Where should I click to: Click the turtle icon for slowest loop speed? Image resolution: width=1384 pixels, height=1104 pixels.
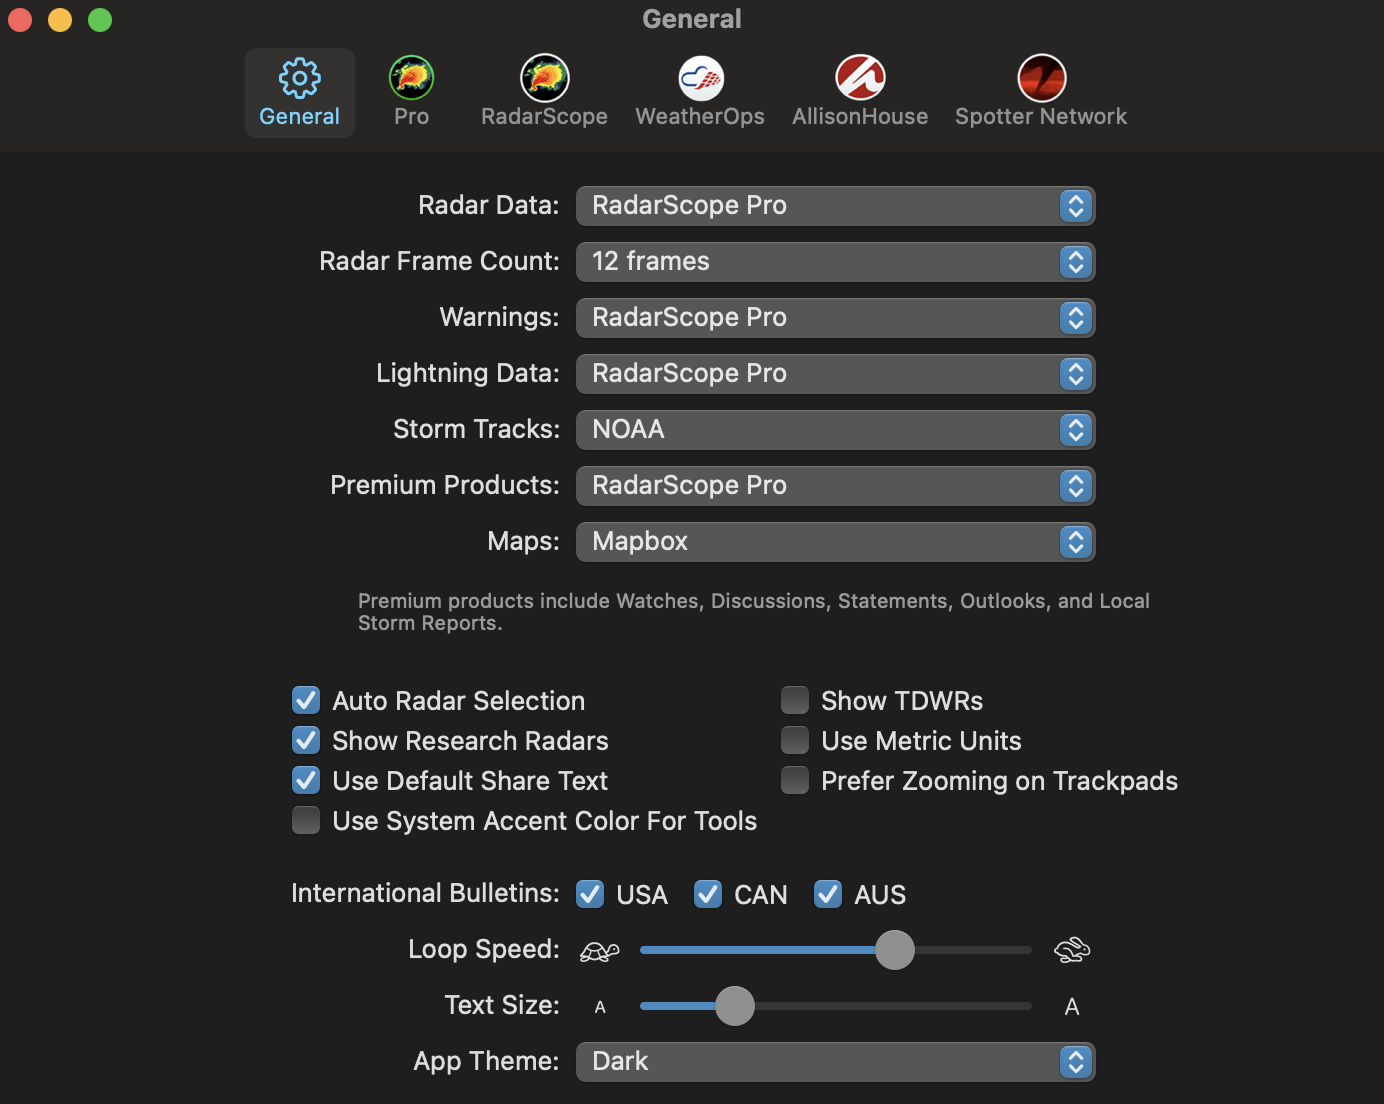pos(600,950)
